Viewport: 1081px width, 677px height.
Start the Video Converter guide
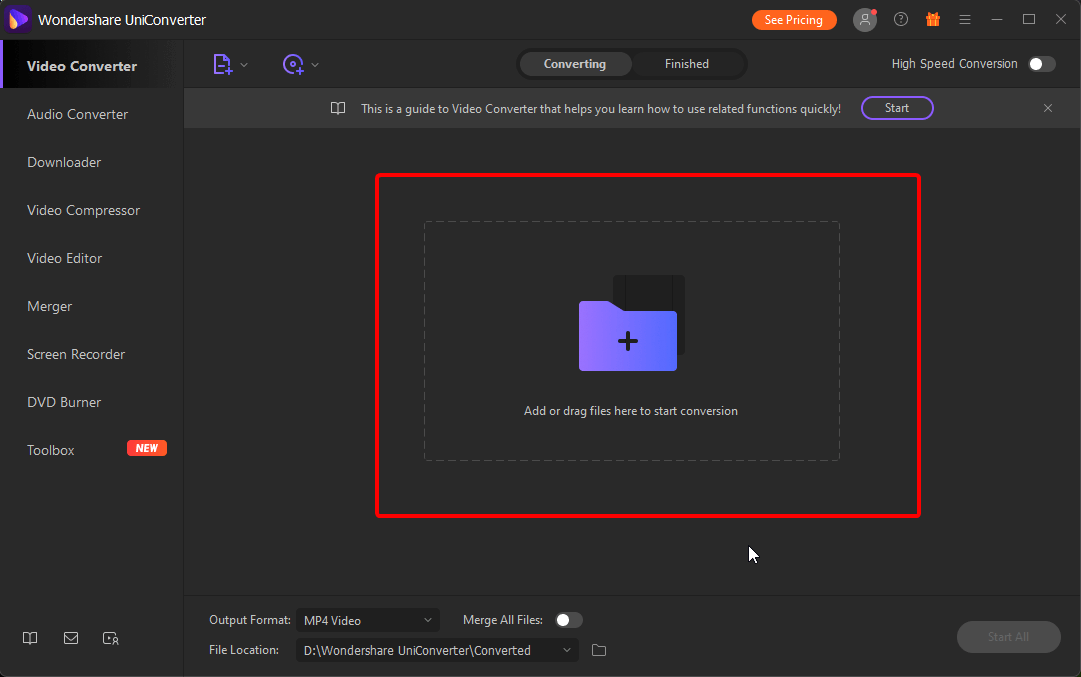897,108
